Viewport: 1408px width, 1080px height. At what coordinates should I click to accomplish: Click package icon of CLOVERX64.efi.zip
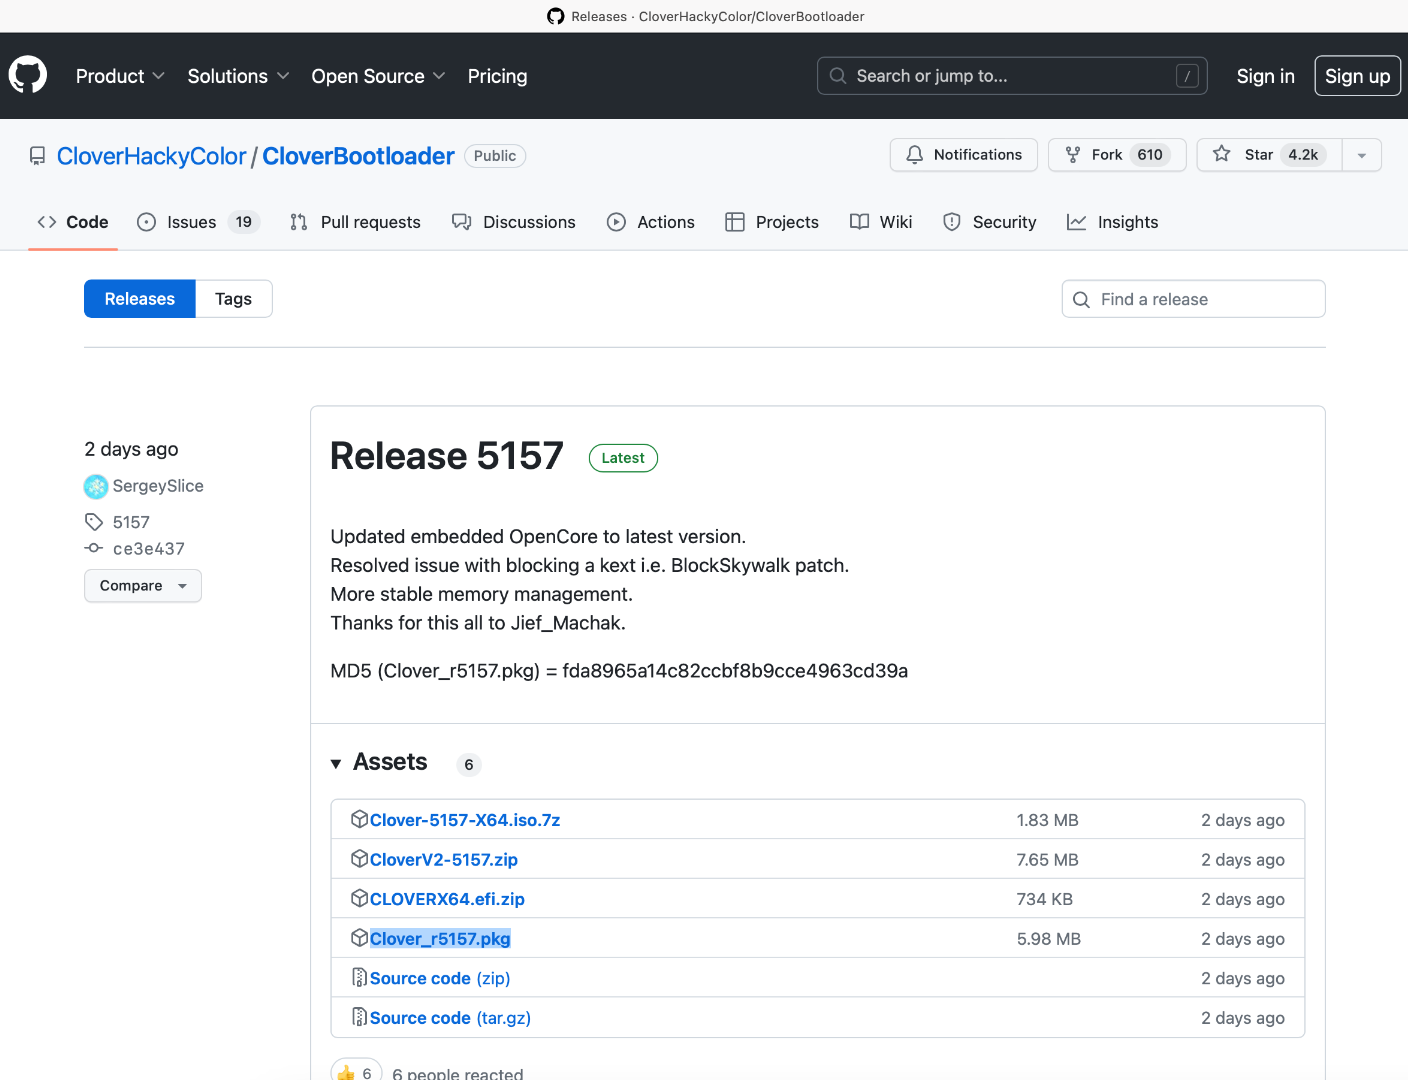point(360,898)
